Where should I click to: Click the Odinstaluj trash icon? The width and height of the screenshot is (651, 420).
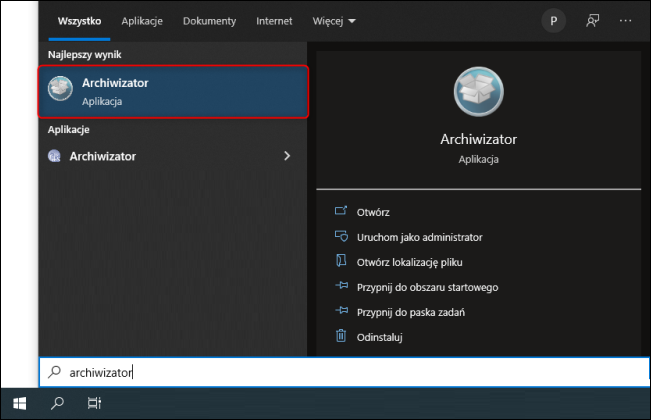(340, 337)
